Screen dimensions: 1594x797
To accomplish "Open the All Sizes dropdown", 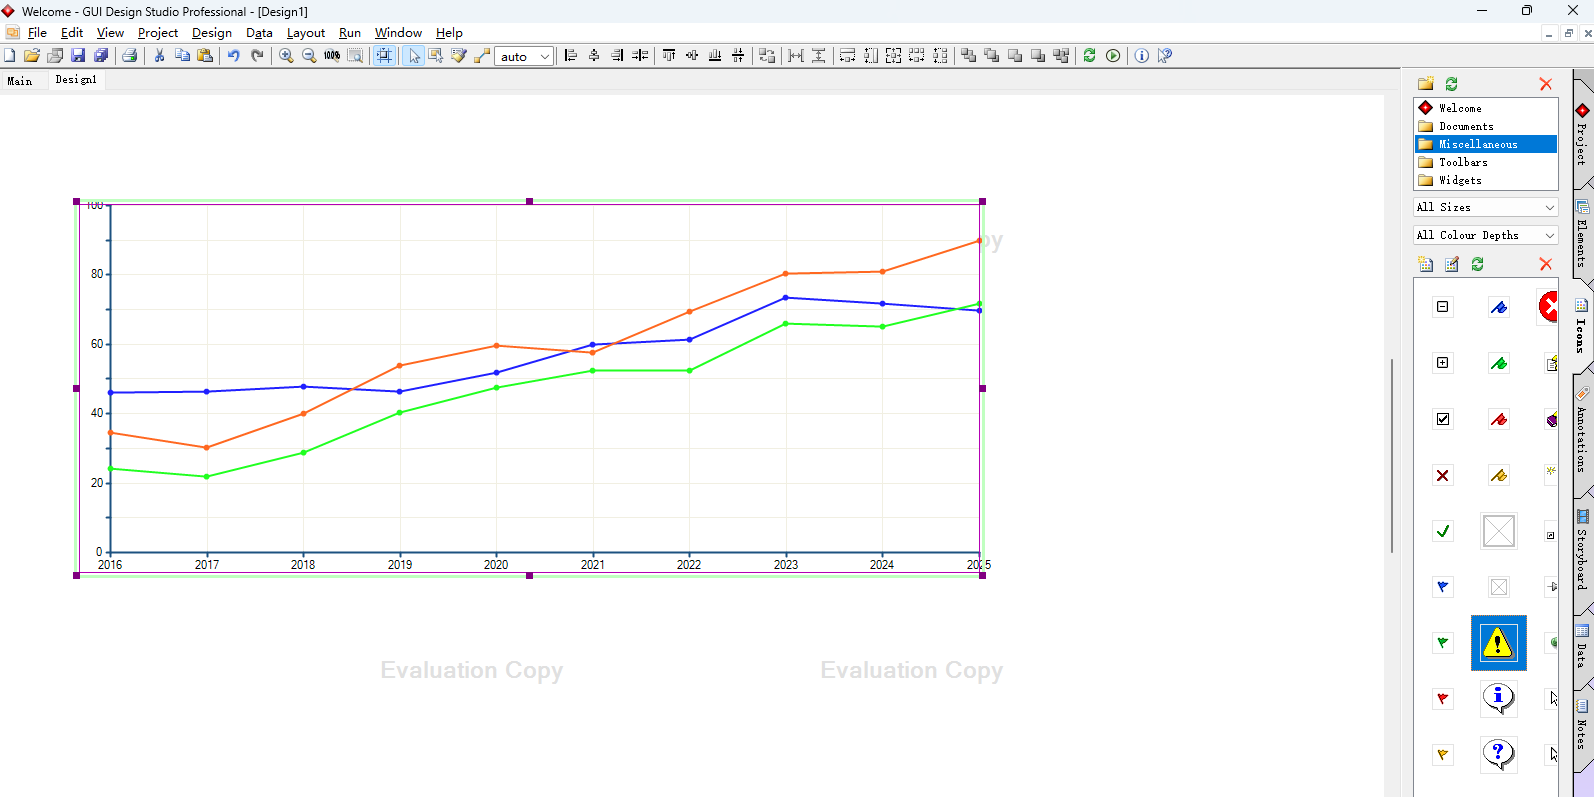I will 1485,207.
